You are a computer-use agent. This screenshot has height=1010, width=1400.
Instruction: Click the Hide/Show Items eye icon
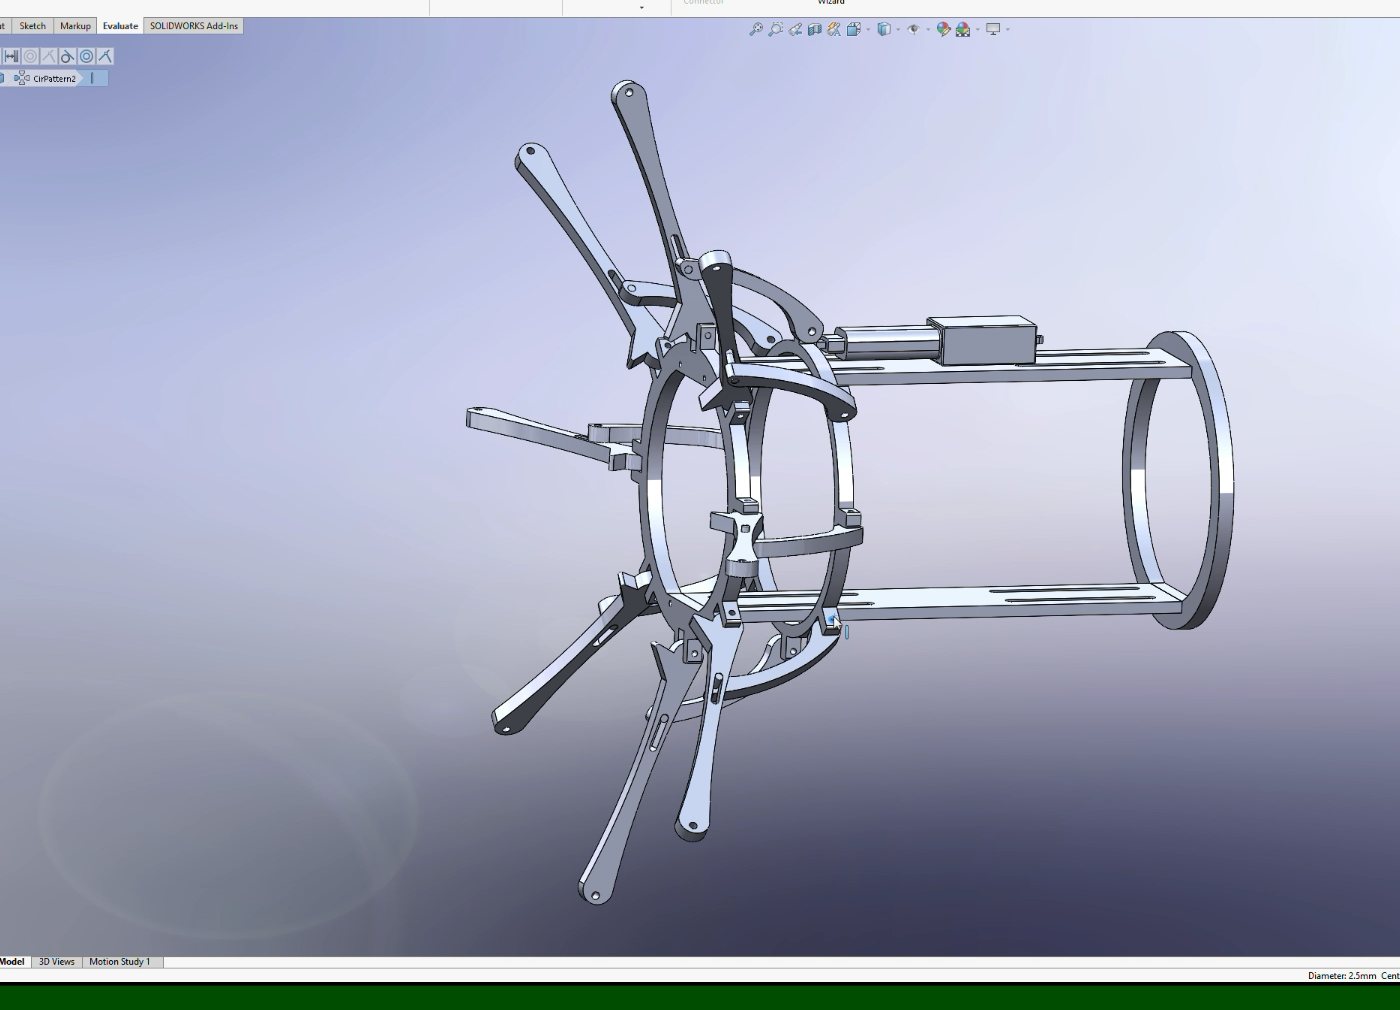(913, 29)
